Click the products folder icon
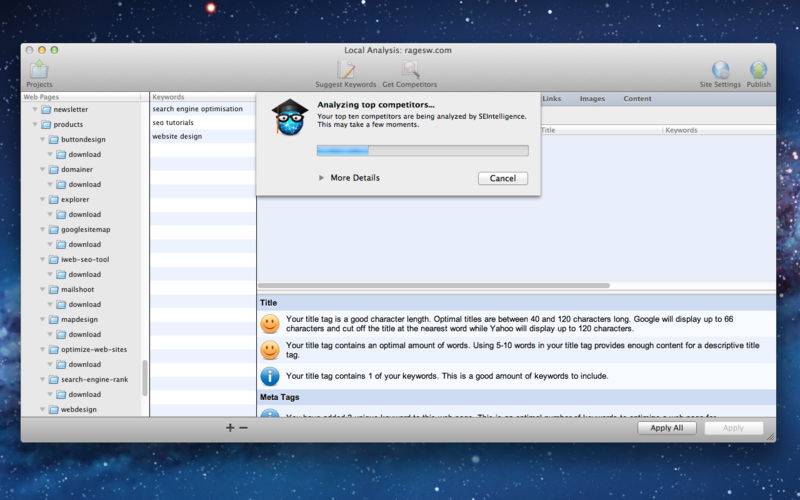The height and width of the screenshot is (500, 800). coord(46,124)
